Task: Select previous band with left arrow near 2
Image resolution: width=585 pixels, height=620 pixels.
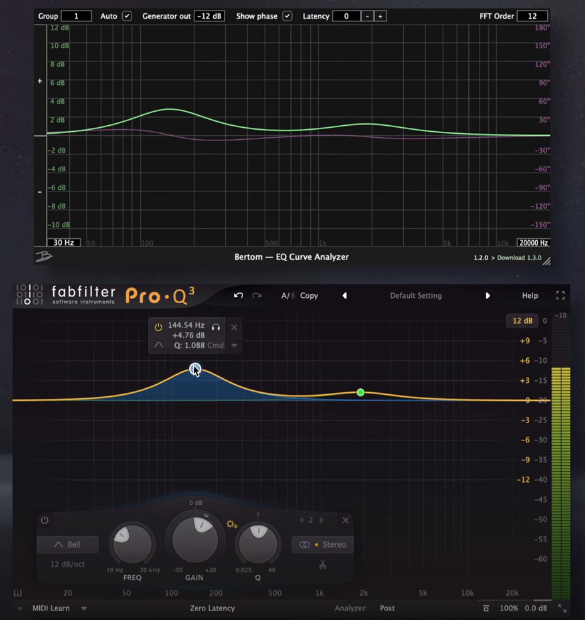Action: tap(301, 520)
